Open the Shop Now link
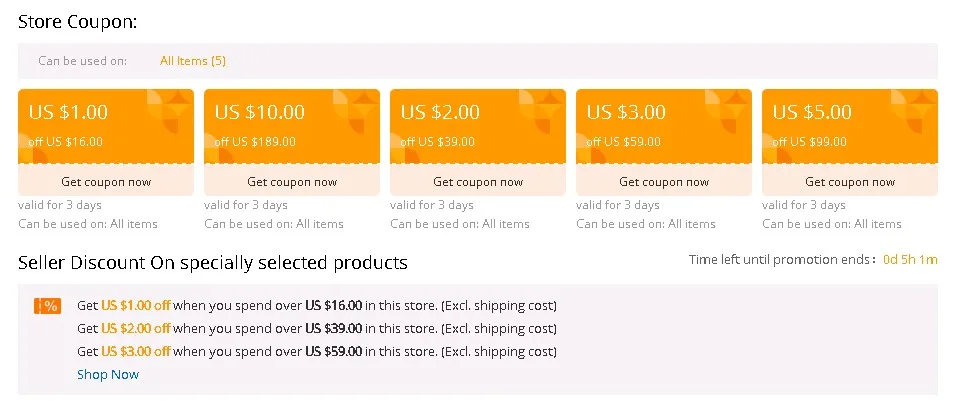This screenshot has height=401, width=954. point(108,374)
